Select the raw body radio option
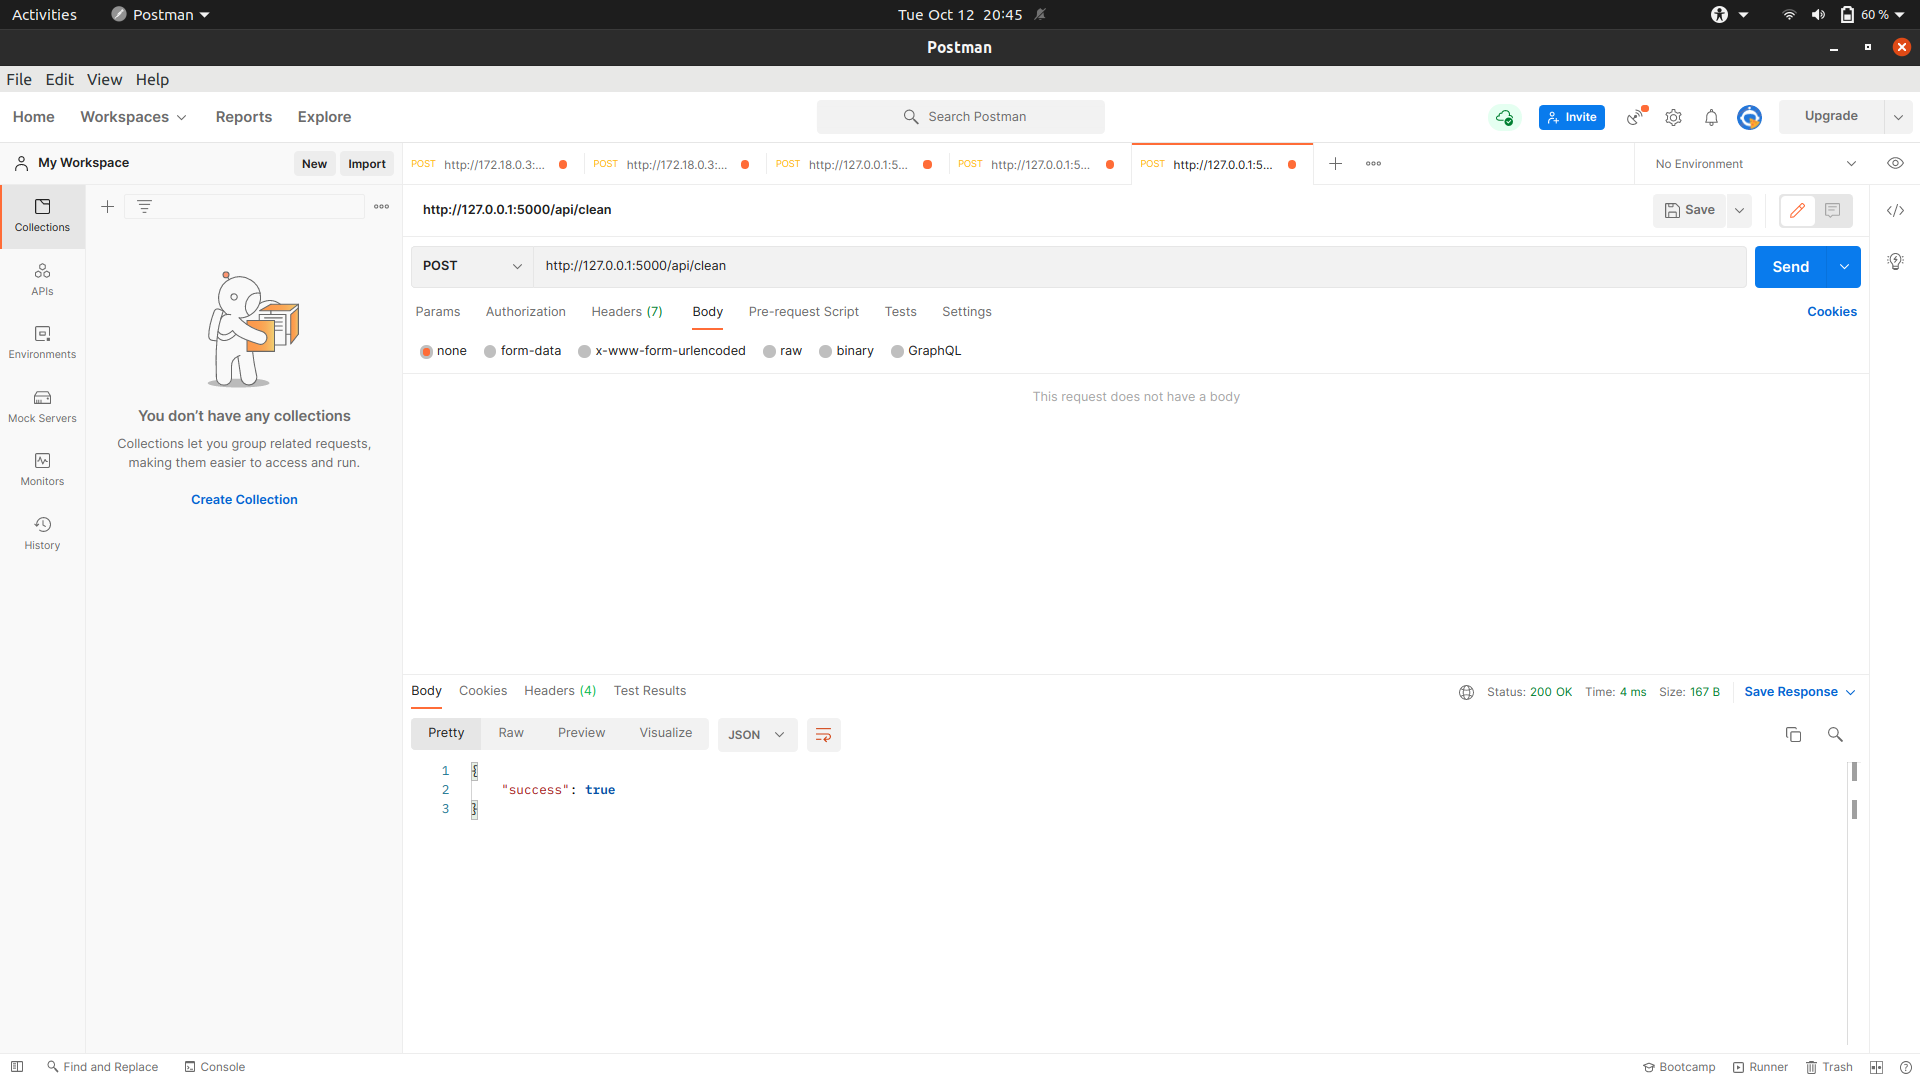Screen dimensions: 1920x1080 pos(769,352)
